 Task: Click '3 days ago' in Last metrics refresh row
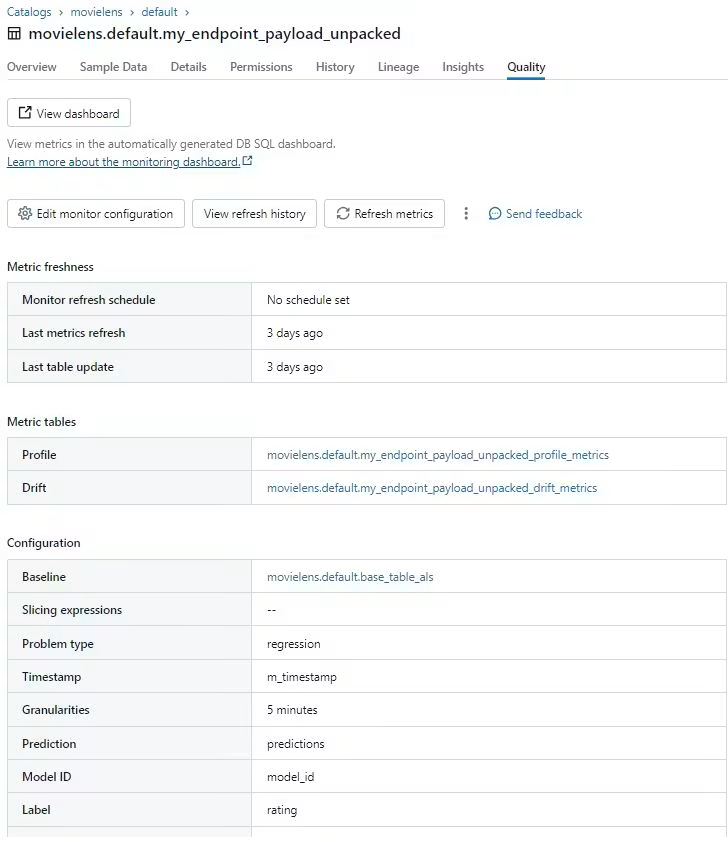click(x=295, y=333)
